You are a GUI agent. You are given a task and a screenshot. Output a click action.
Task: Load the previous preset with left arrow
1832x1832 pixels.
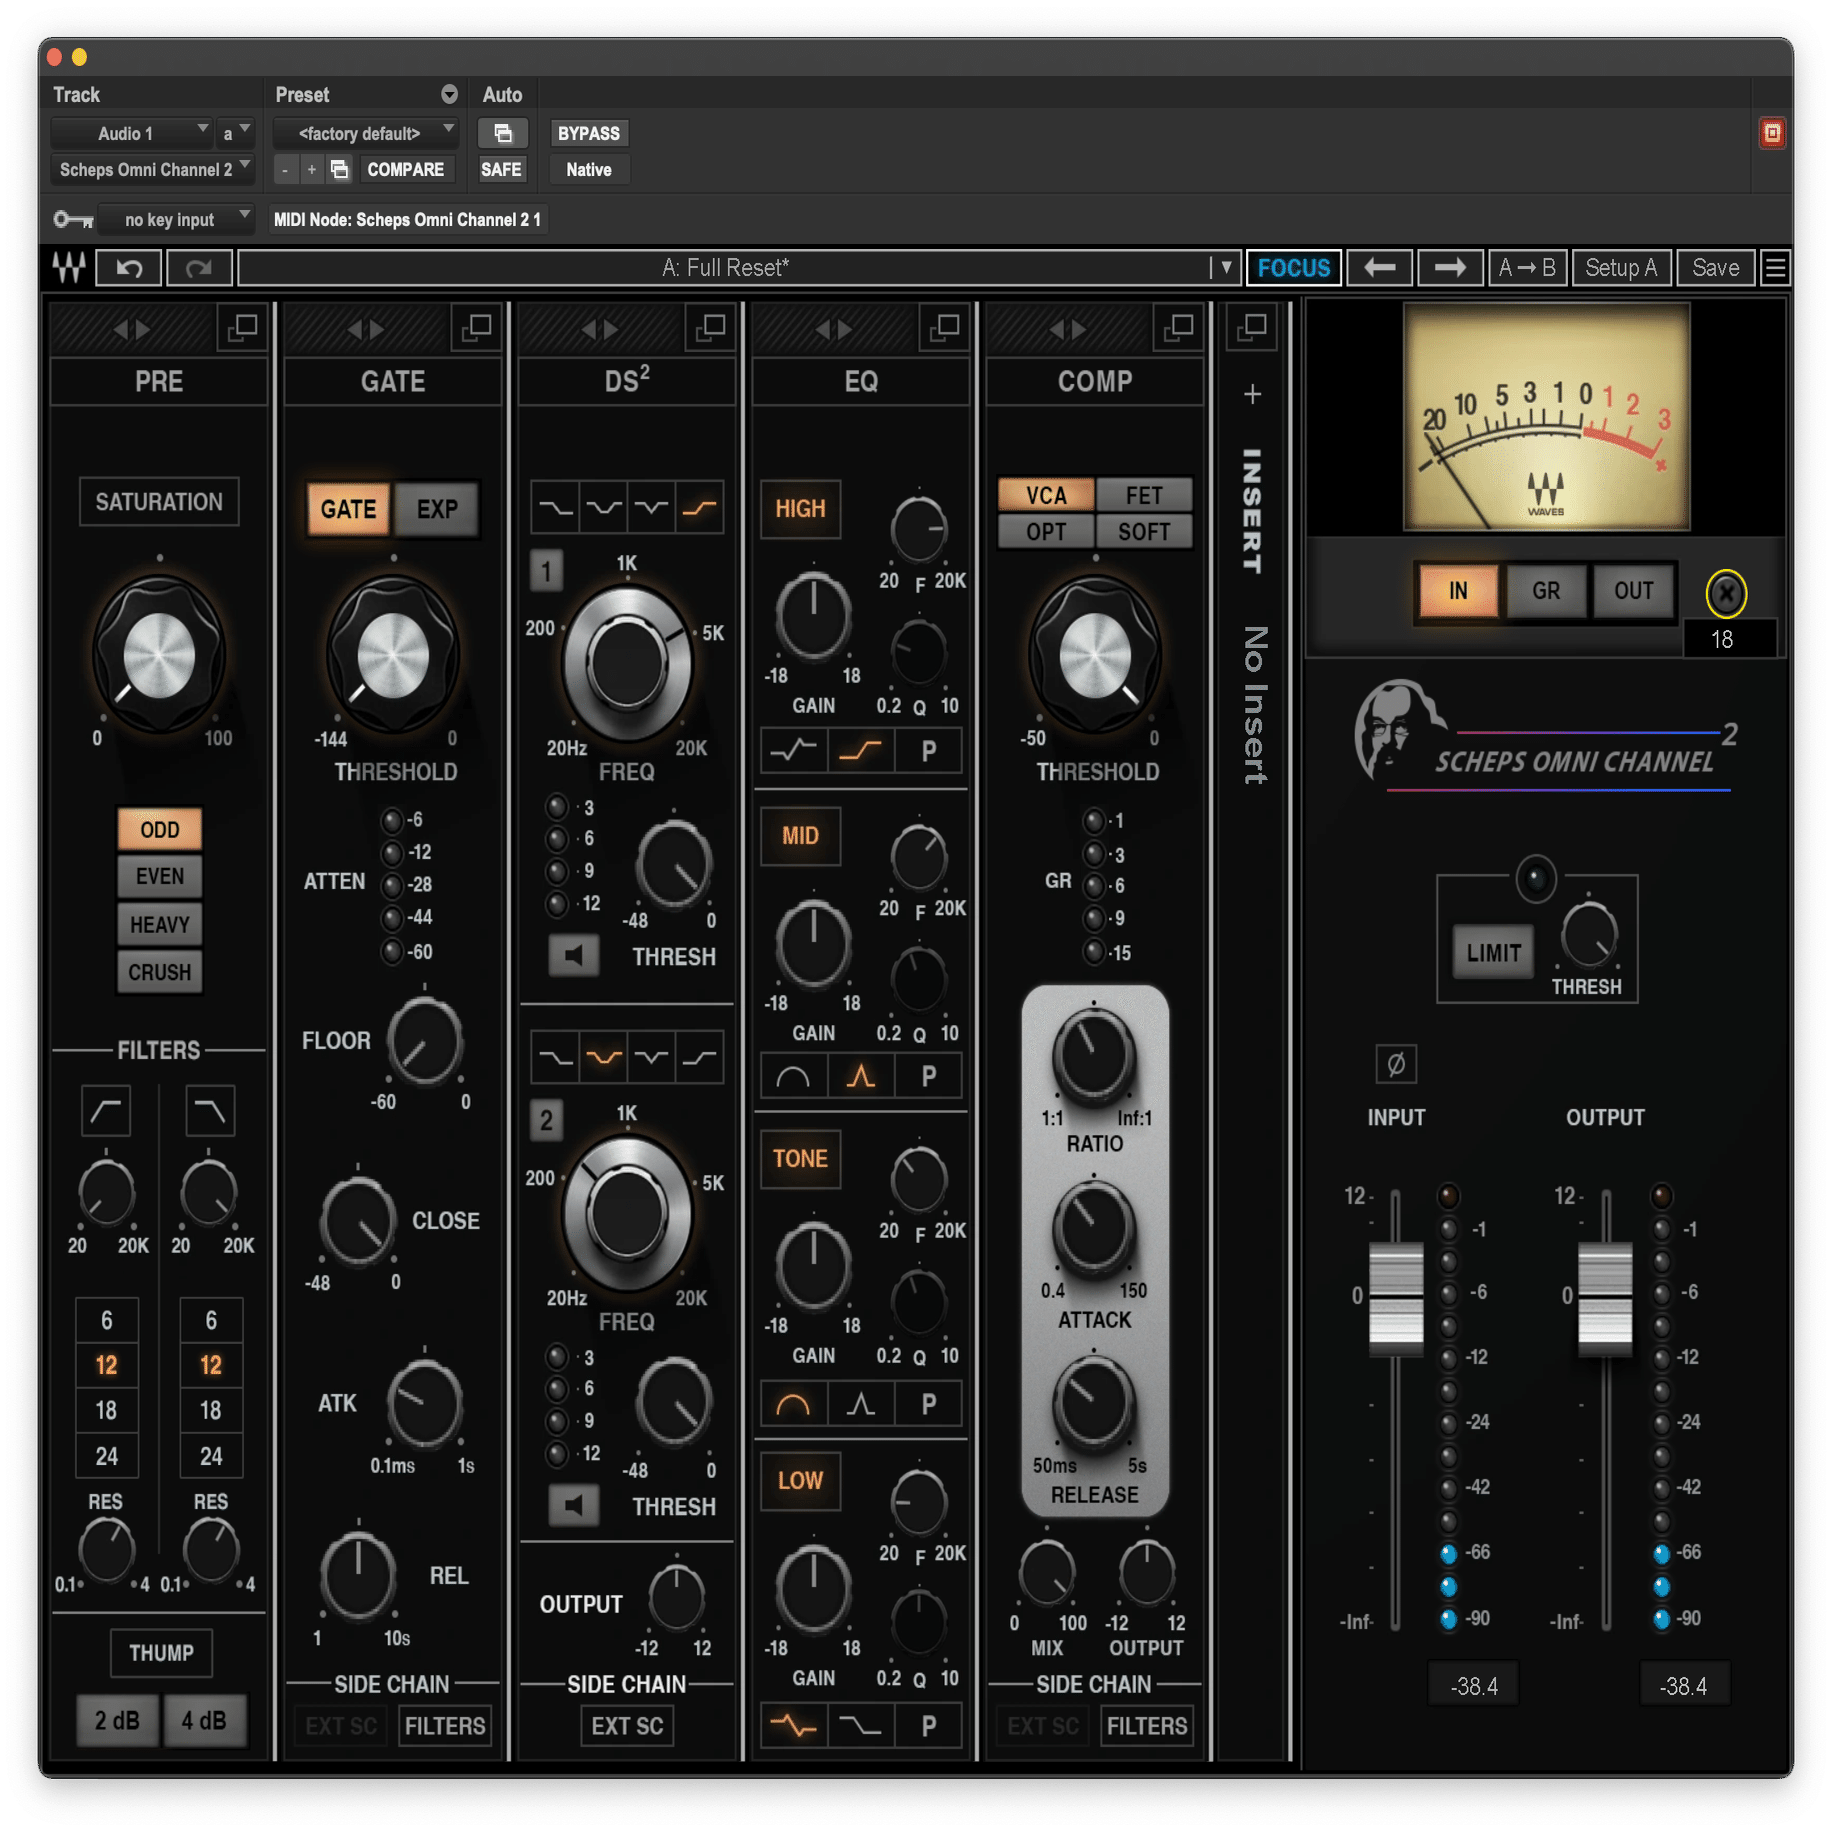click(1379, 268)
